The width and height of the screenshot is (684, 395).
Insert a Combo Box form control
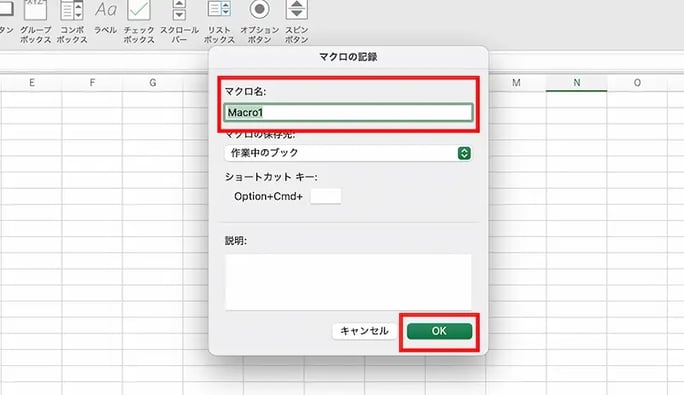point(72,22)
